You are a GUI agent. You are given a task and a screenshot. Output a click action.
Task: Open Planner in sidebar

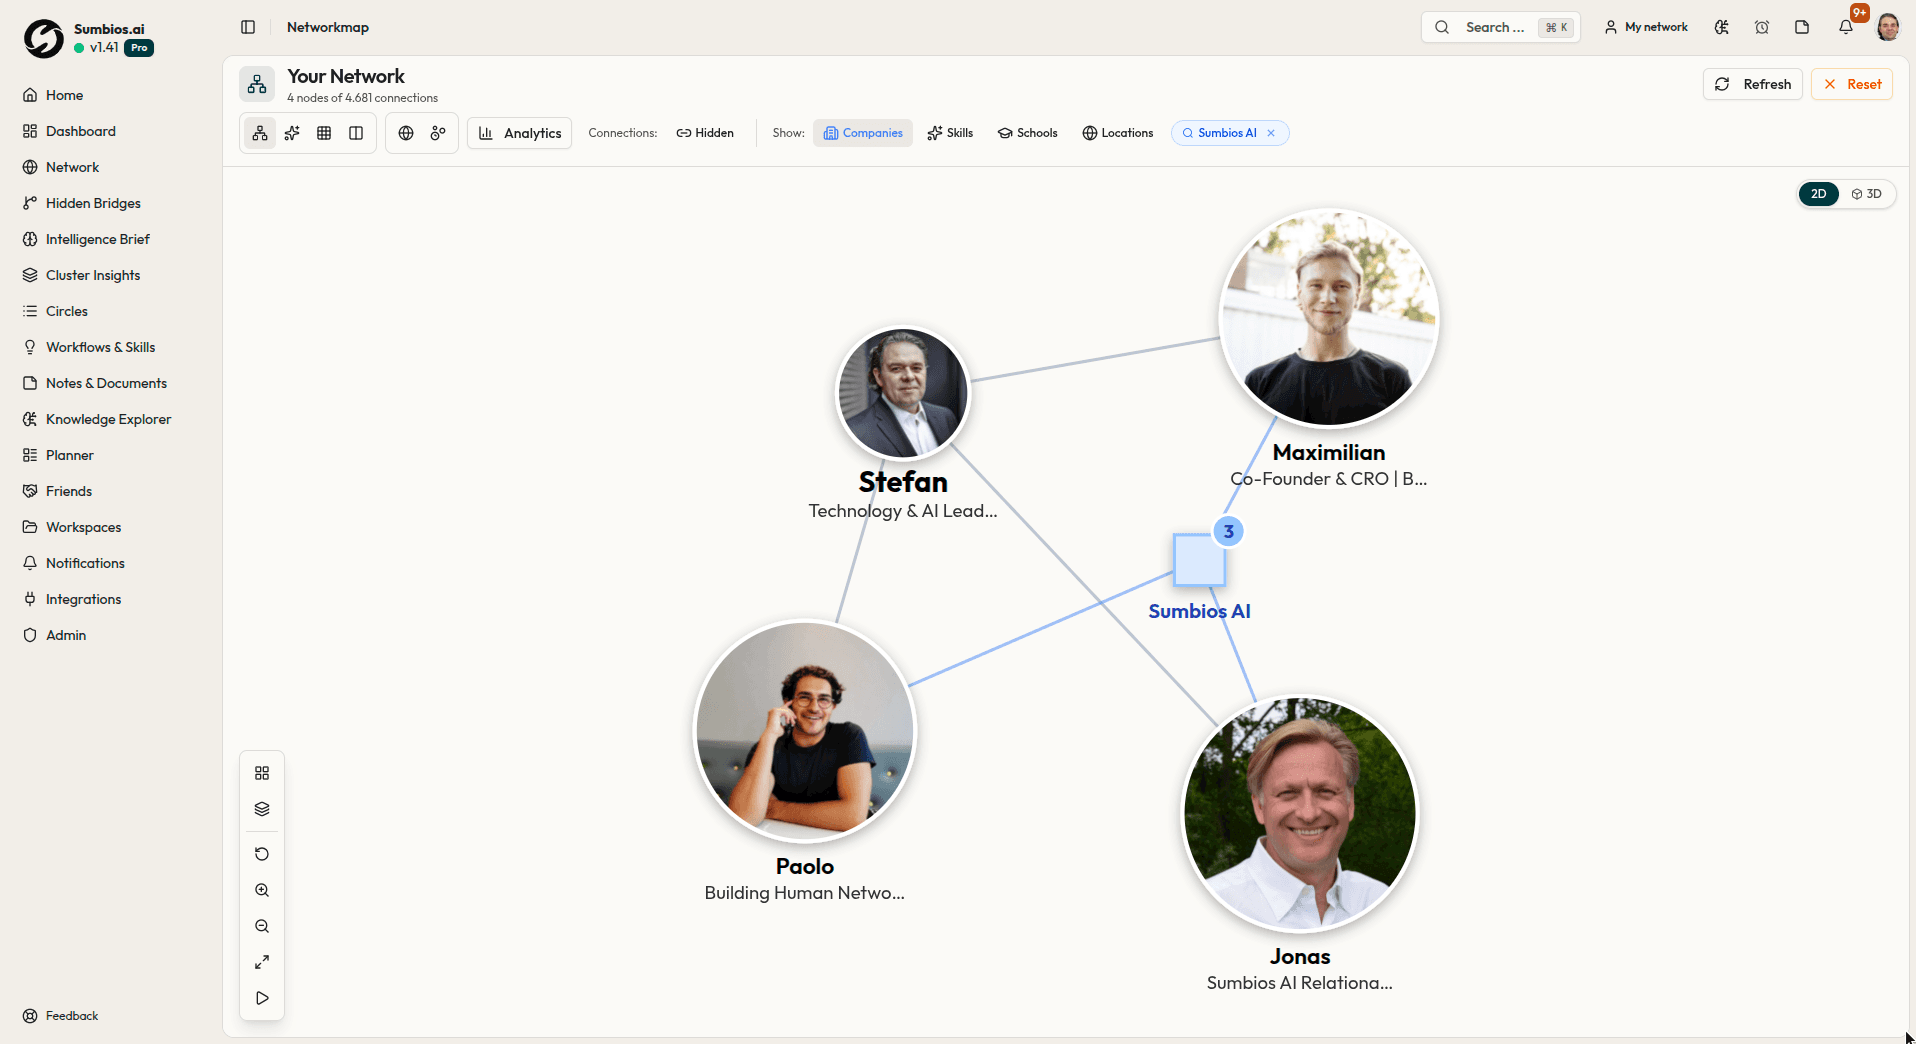tap(69, 455)
